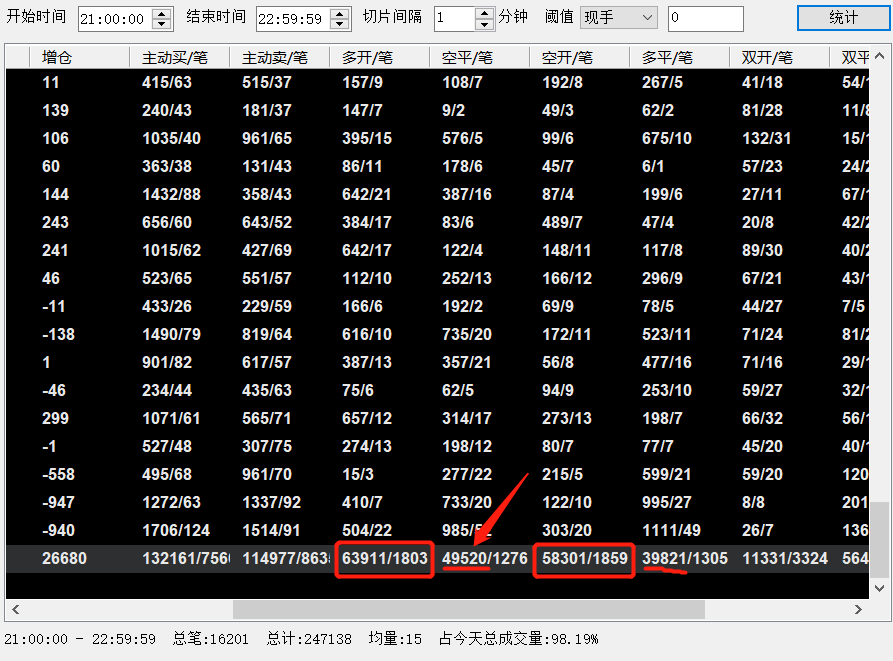Click the vertical scrollbar up arrow
This screenshot has width=893, height=661.
(x=879, y=56)
